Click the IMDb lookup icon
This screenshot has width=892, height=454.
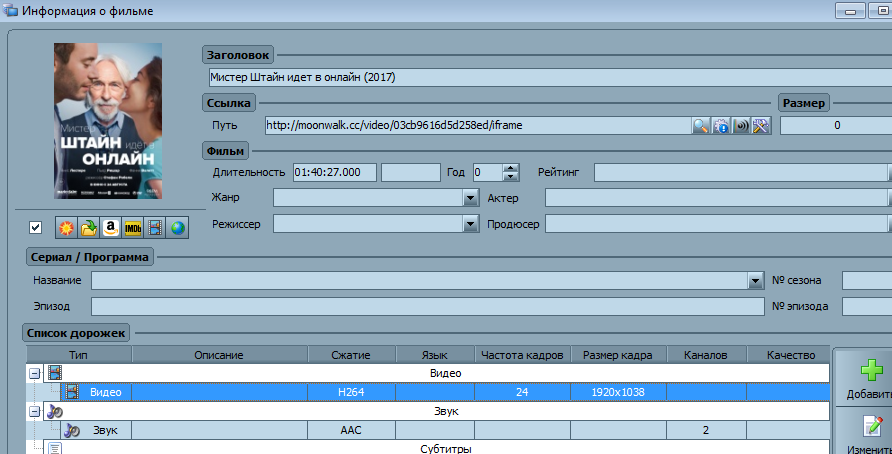point(132,227)
